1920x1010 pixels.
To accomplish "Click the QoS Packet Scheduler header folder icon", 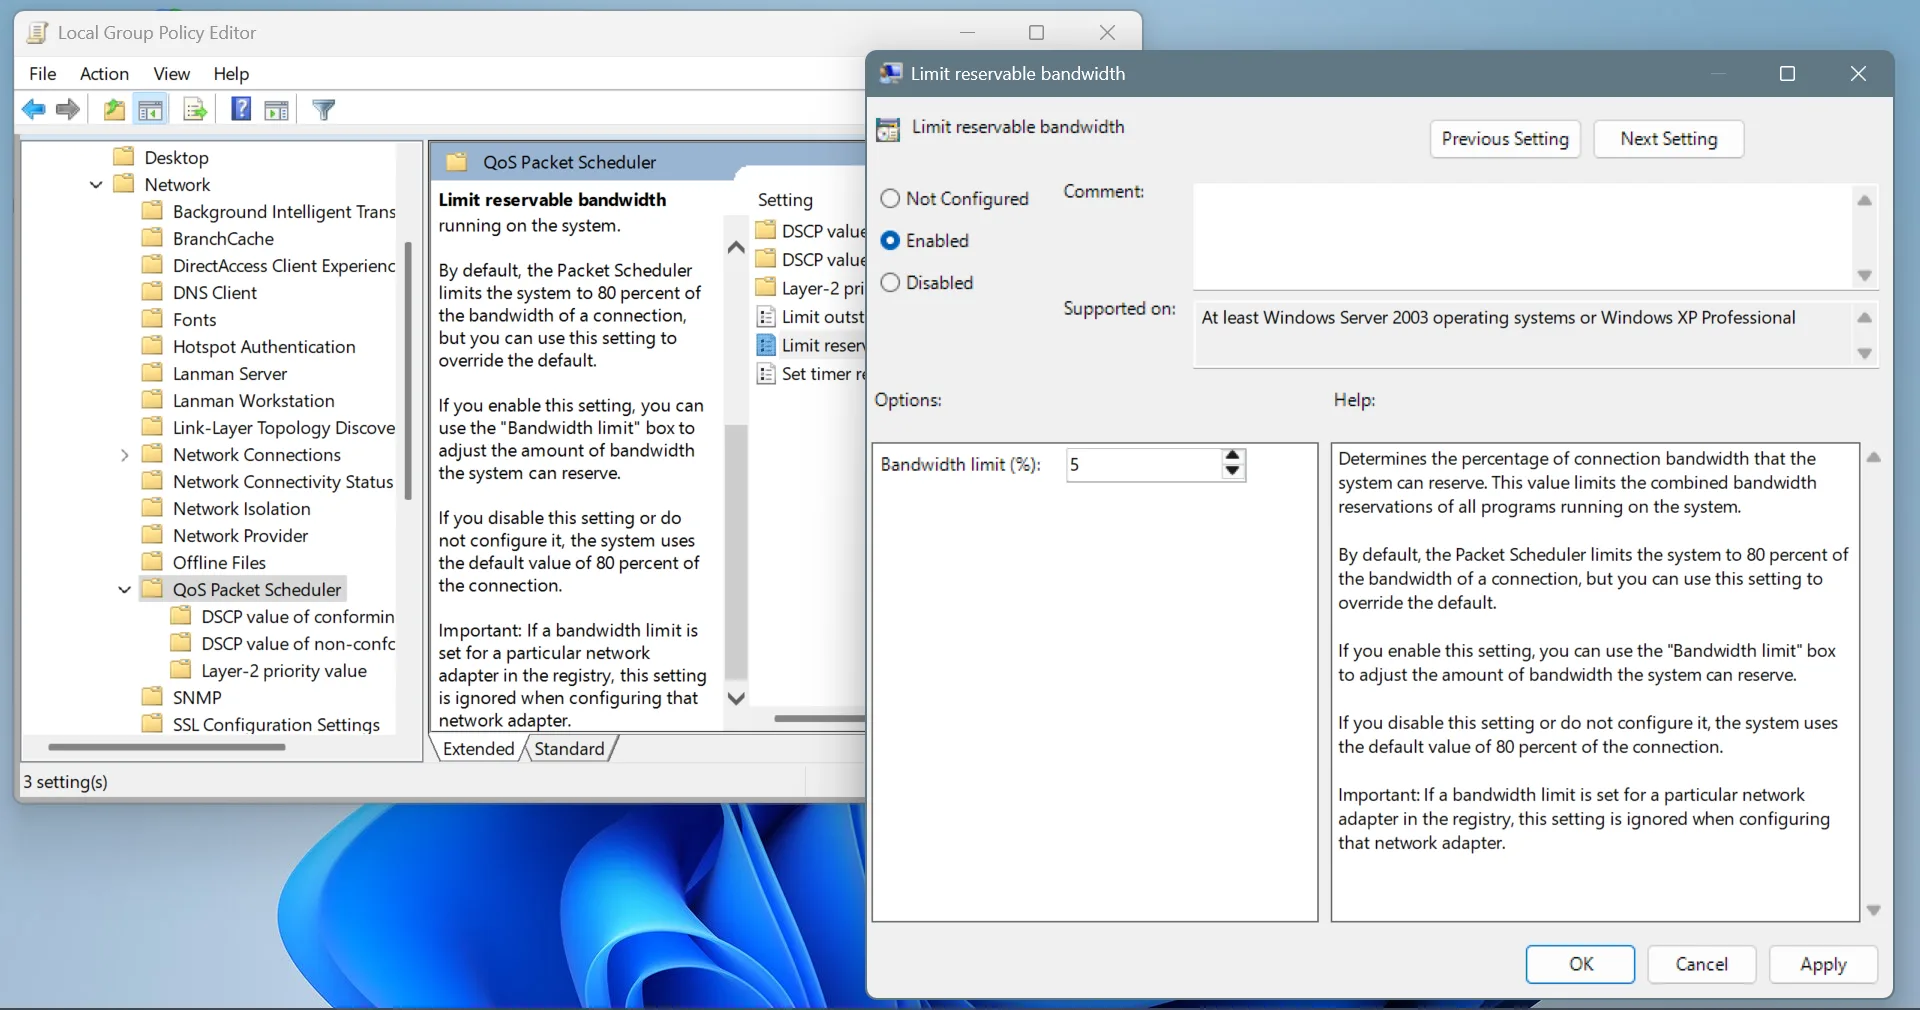I will tap(457, 162).
